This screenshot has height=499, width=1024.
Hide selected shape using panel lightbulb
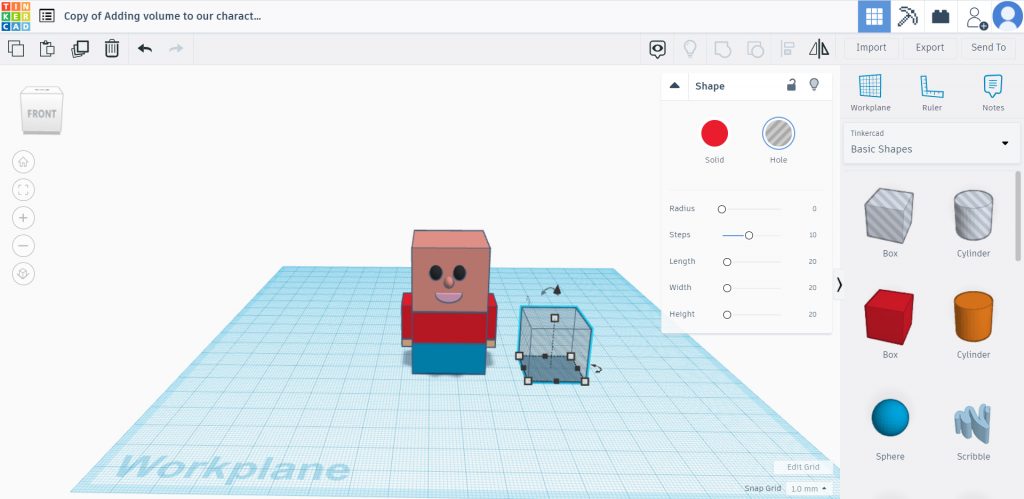[814, 85]
